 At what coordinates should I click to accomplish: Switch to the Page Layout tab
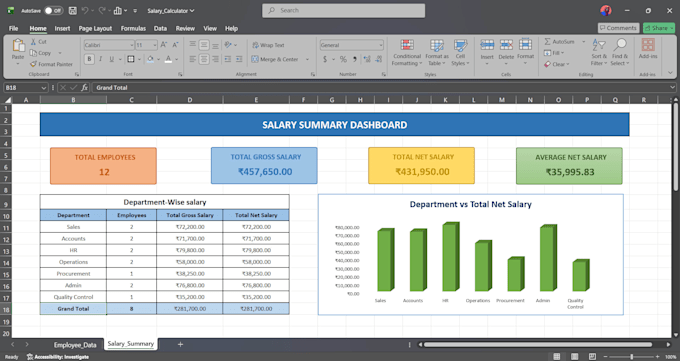click(x=95, y=28)
